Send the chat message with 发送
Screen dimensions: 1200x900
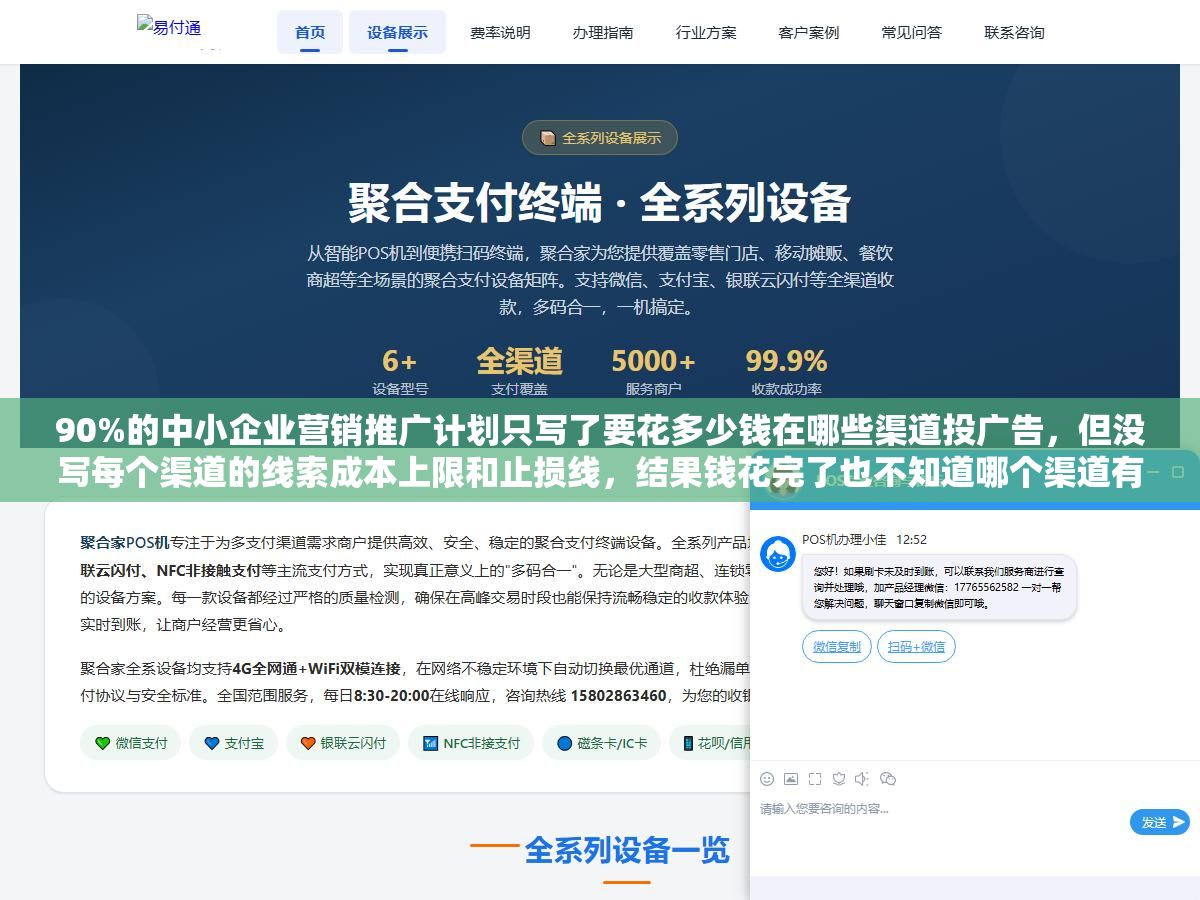pyautogui.click(x=1160, y=822)
